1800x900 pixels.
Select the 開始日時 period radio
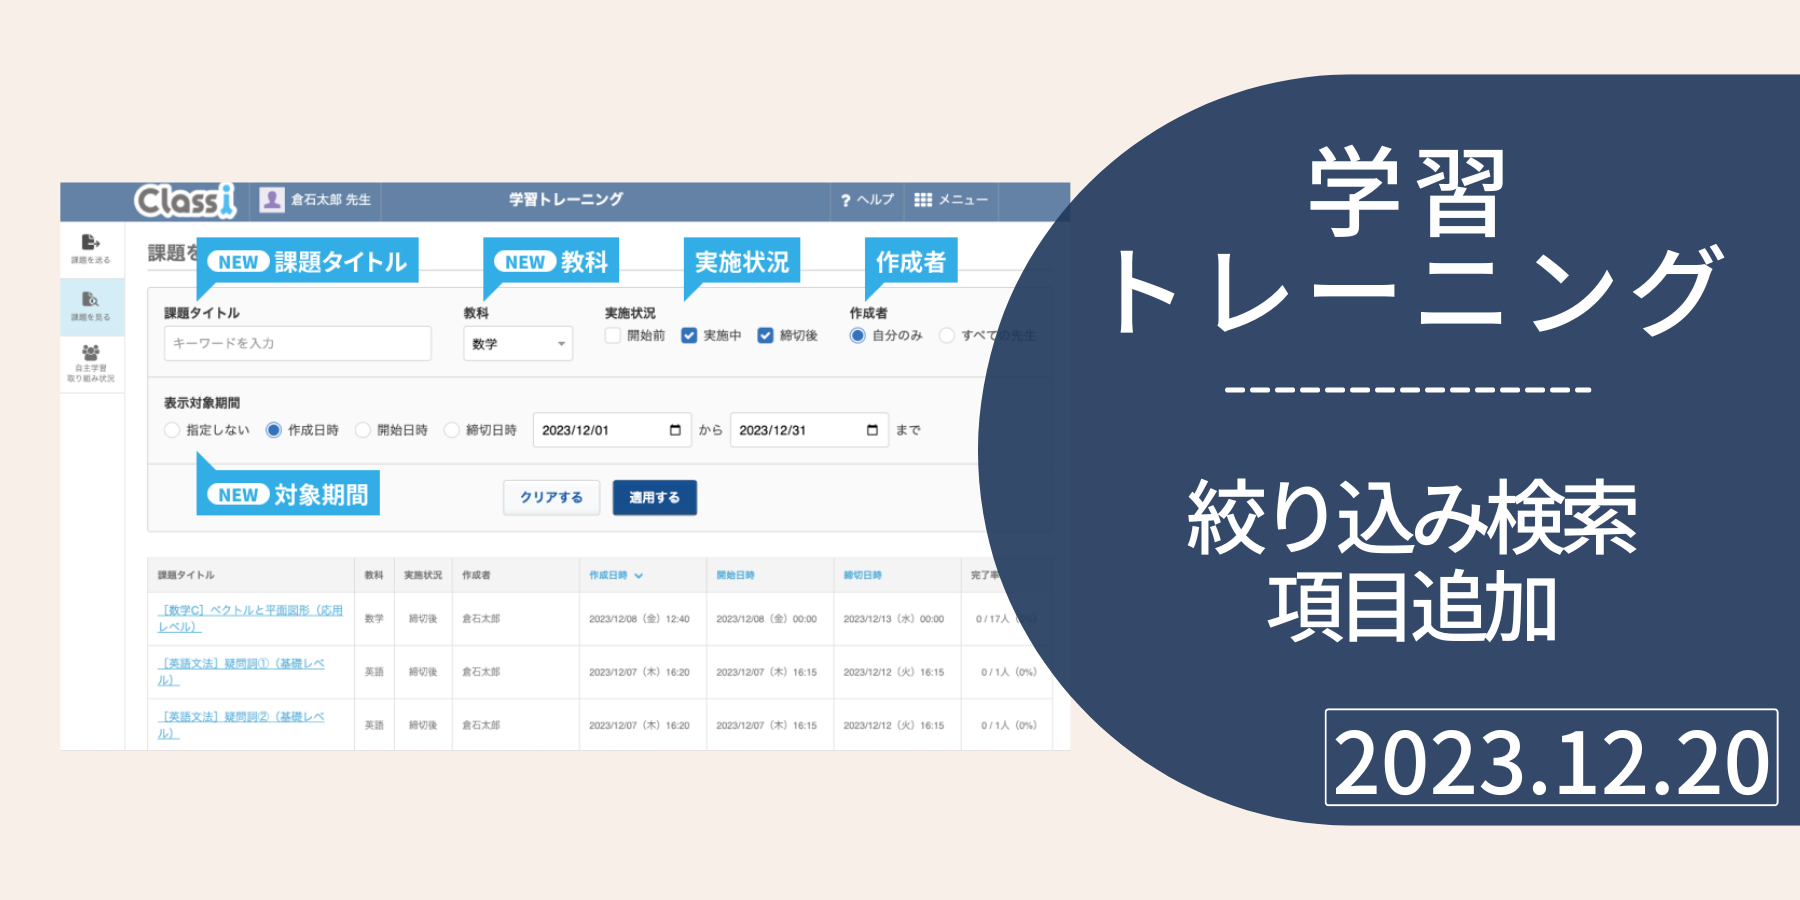[x=363, y=430]
